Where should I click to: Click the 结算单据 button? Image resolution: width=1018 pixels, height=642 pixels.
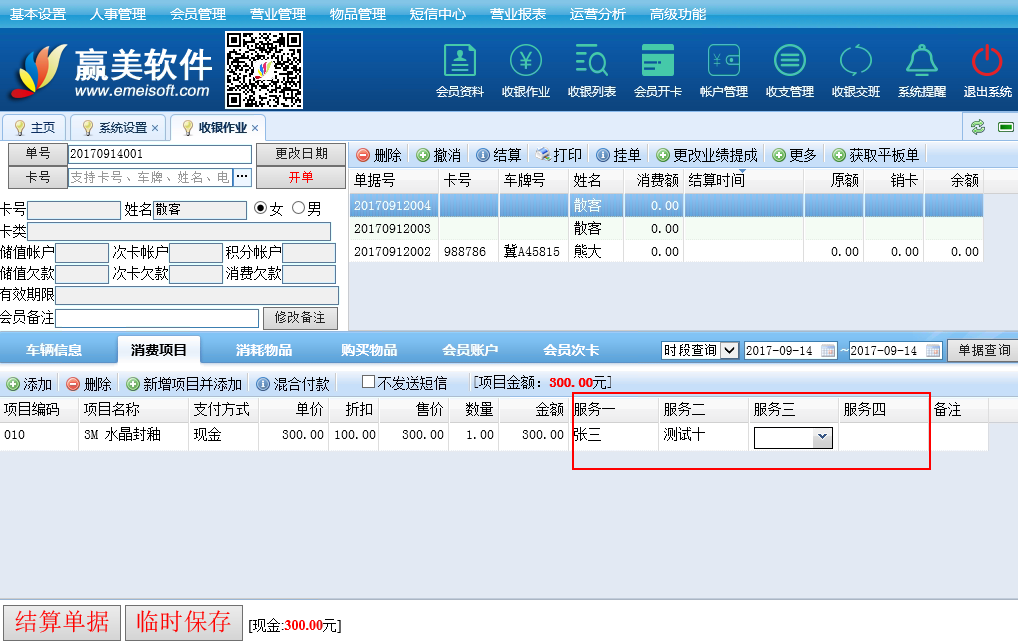(x=62, y=621)
